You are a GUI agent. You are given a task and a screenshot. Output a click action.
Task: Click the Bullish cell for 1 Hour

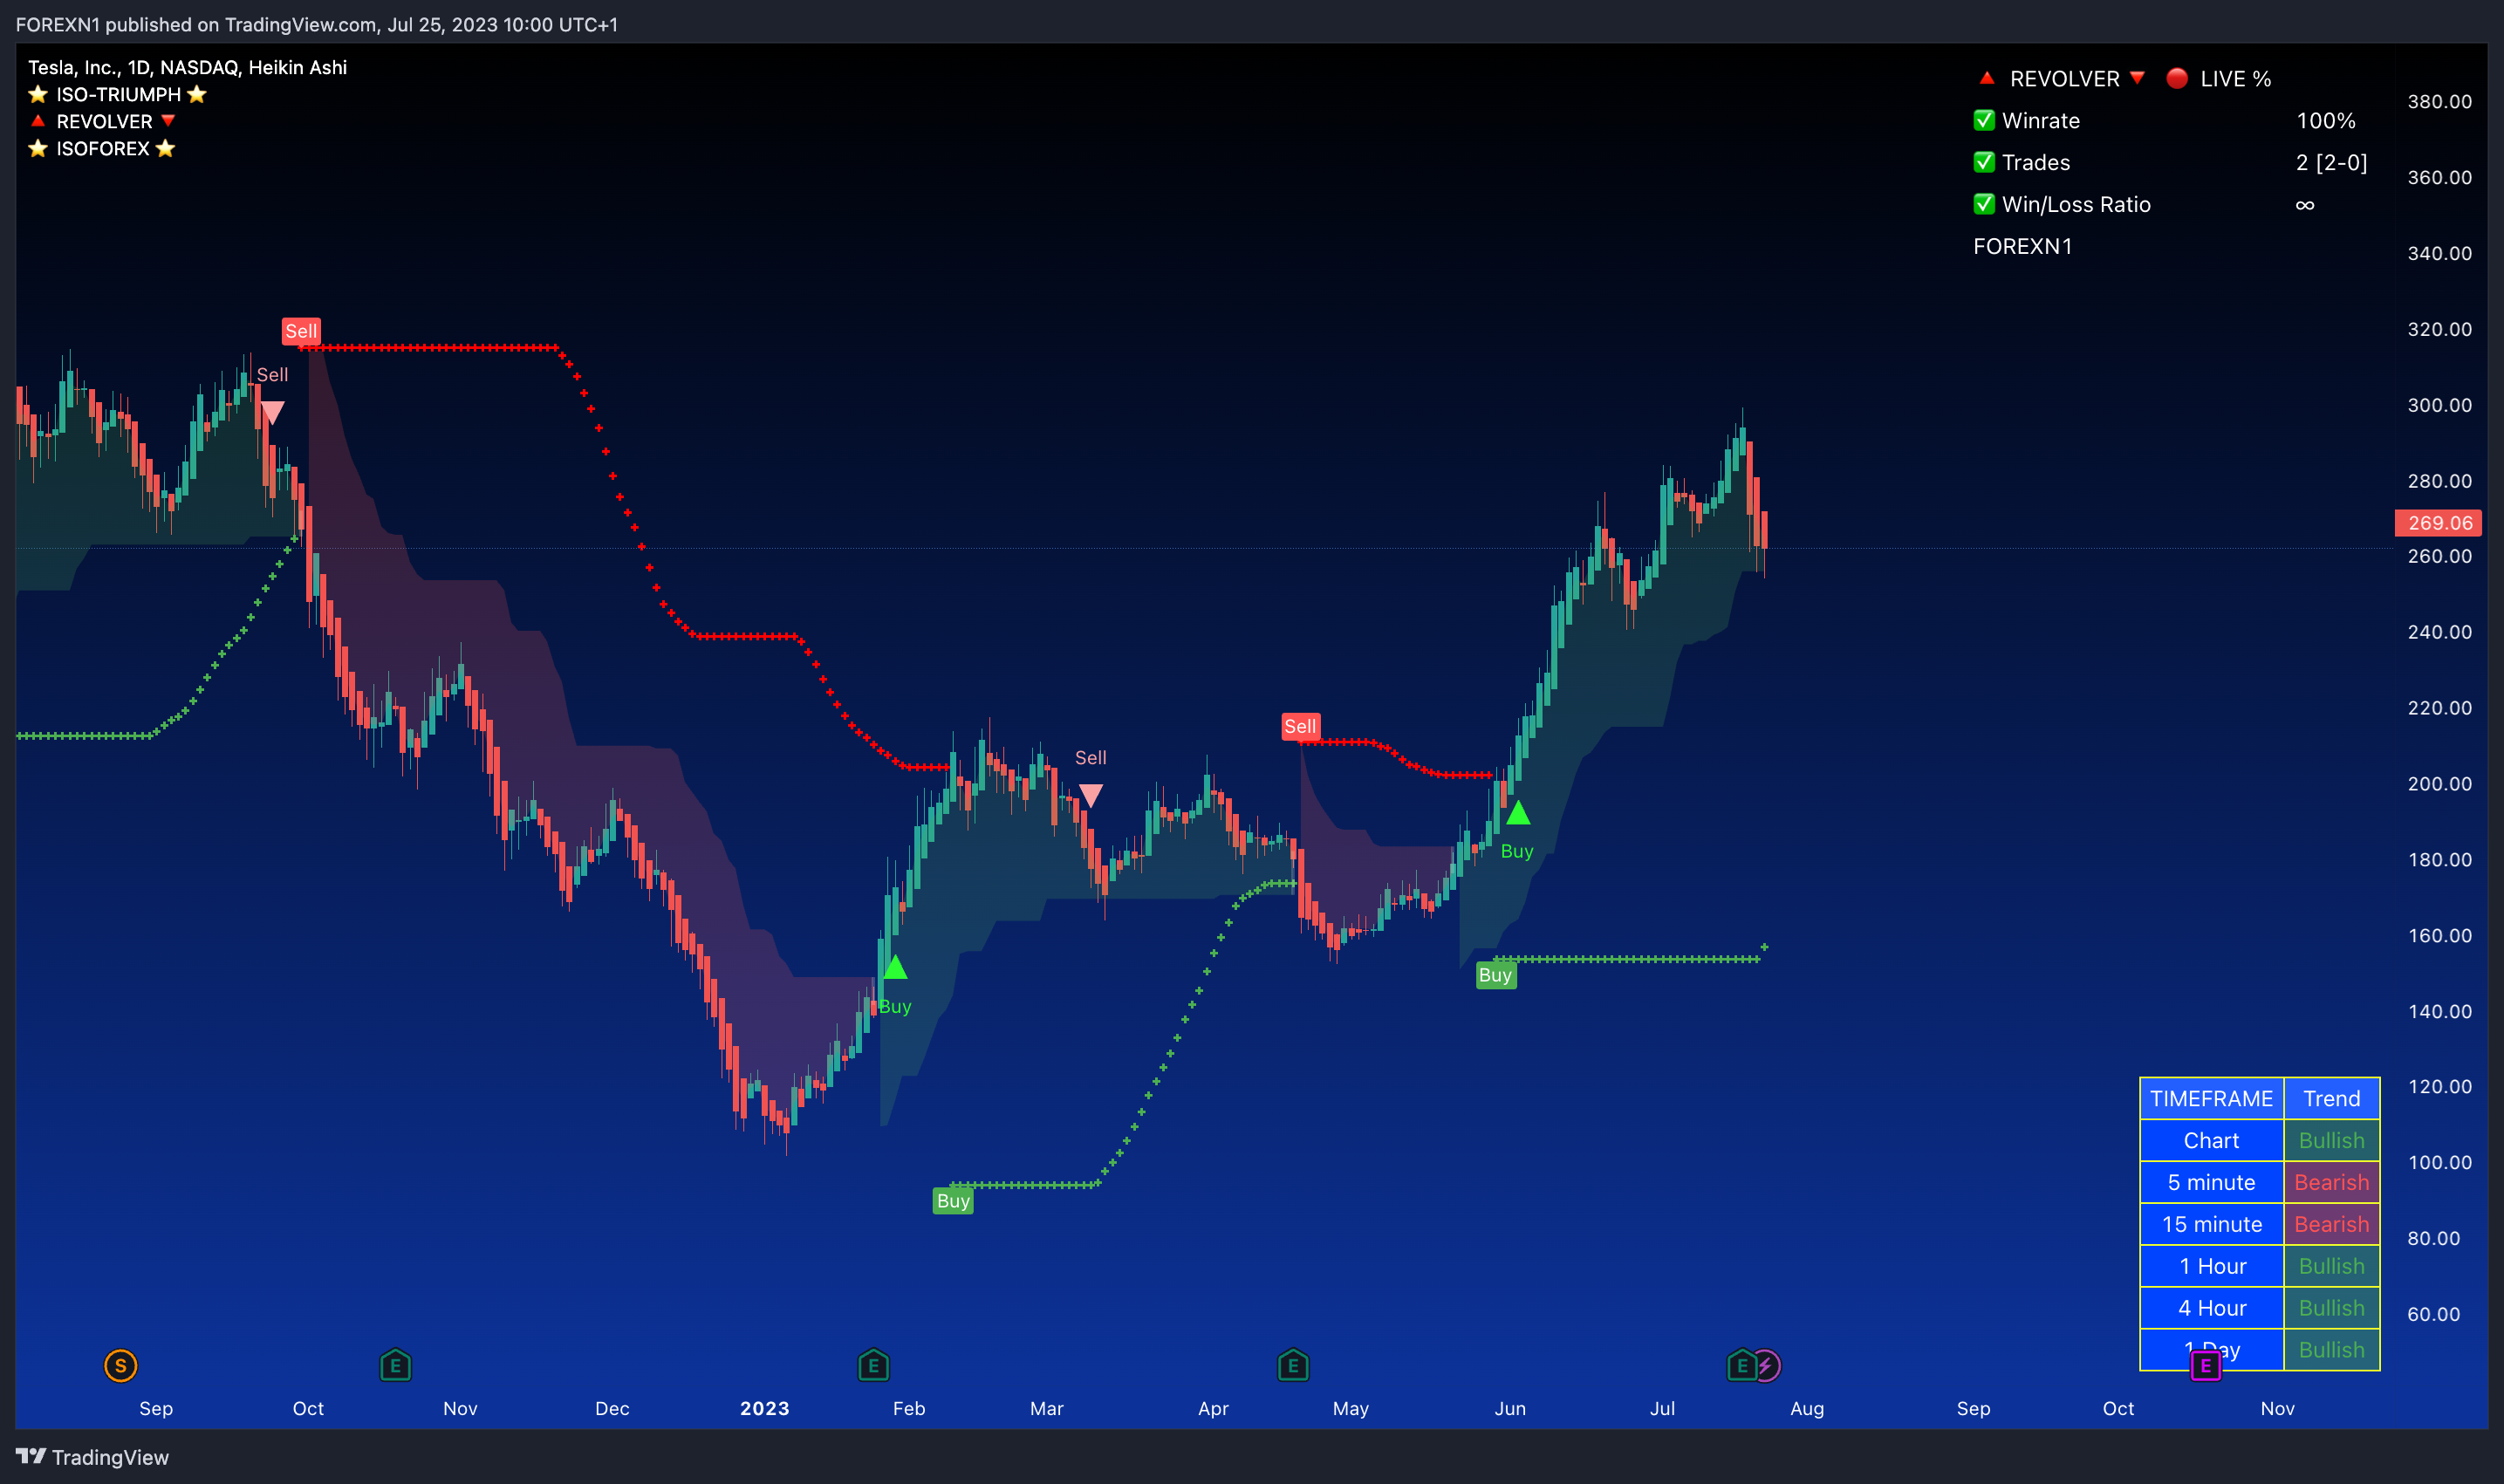[x=2331, y=1266]
